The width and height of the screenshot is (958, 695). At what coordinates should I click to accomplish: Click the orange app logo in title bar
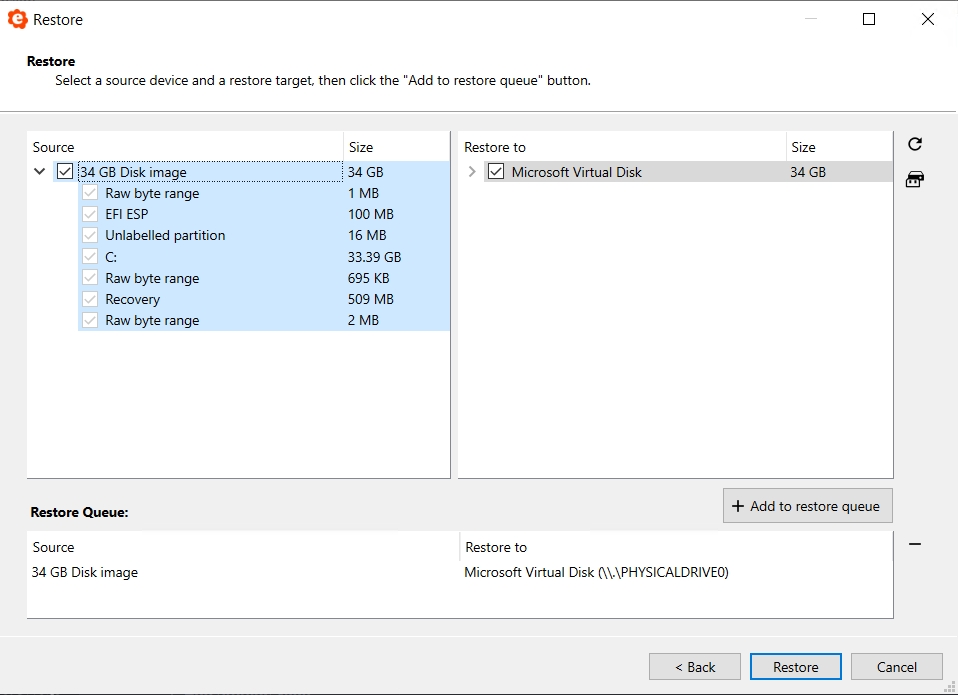coord(17,20)
